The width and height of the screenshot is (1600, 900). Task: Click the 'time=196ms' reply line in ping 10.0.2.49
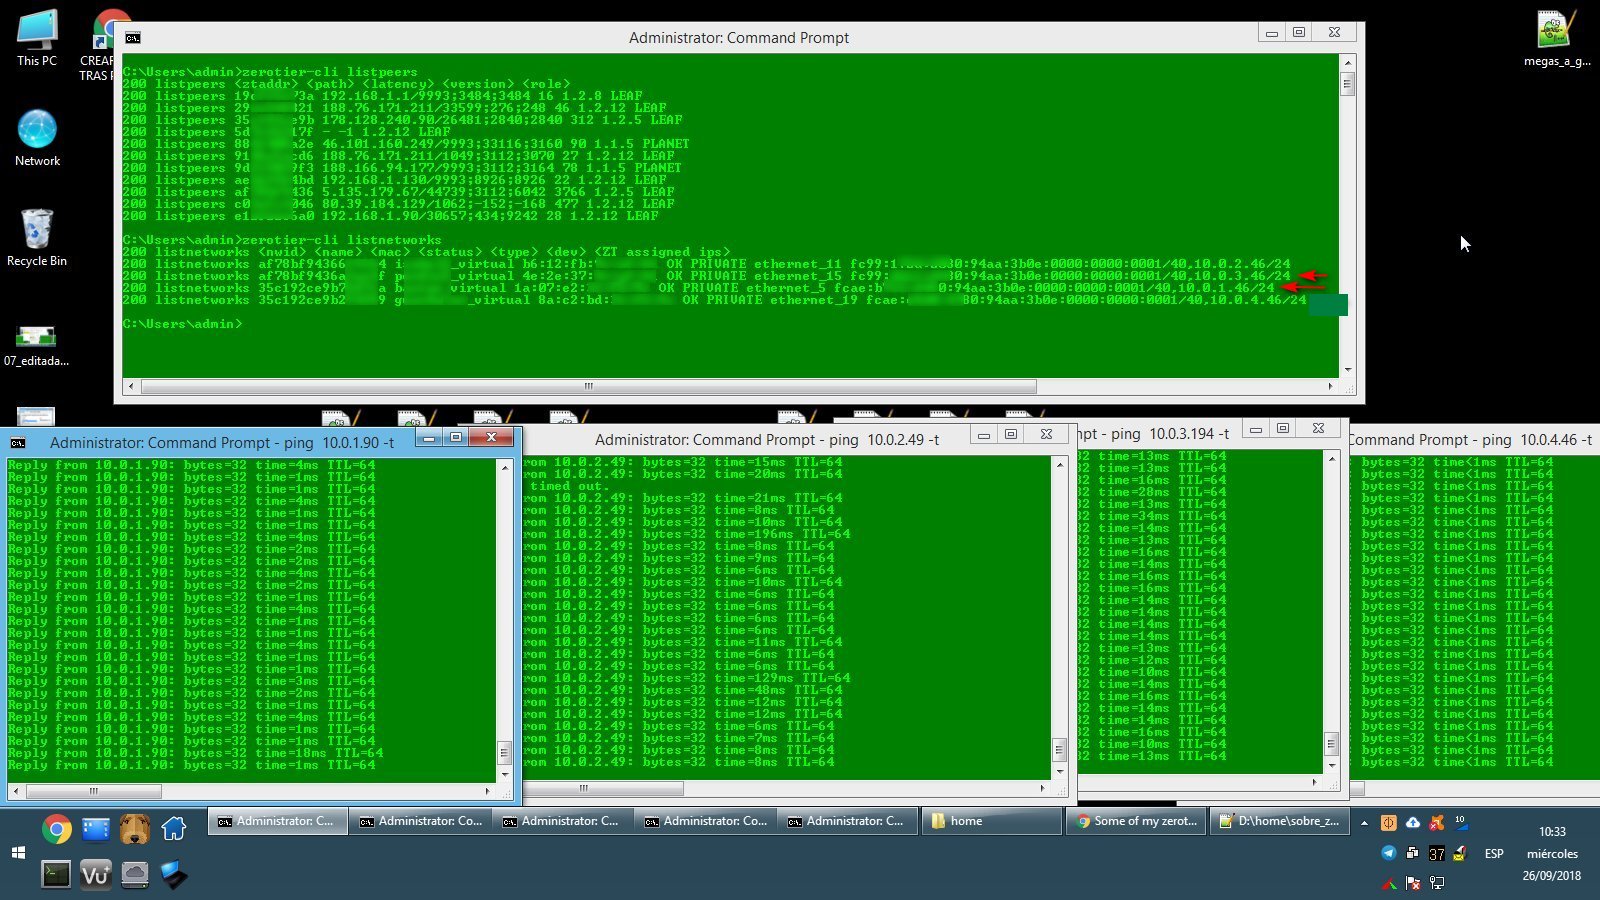(x=687, y=534)
